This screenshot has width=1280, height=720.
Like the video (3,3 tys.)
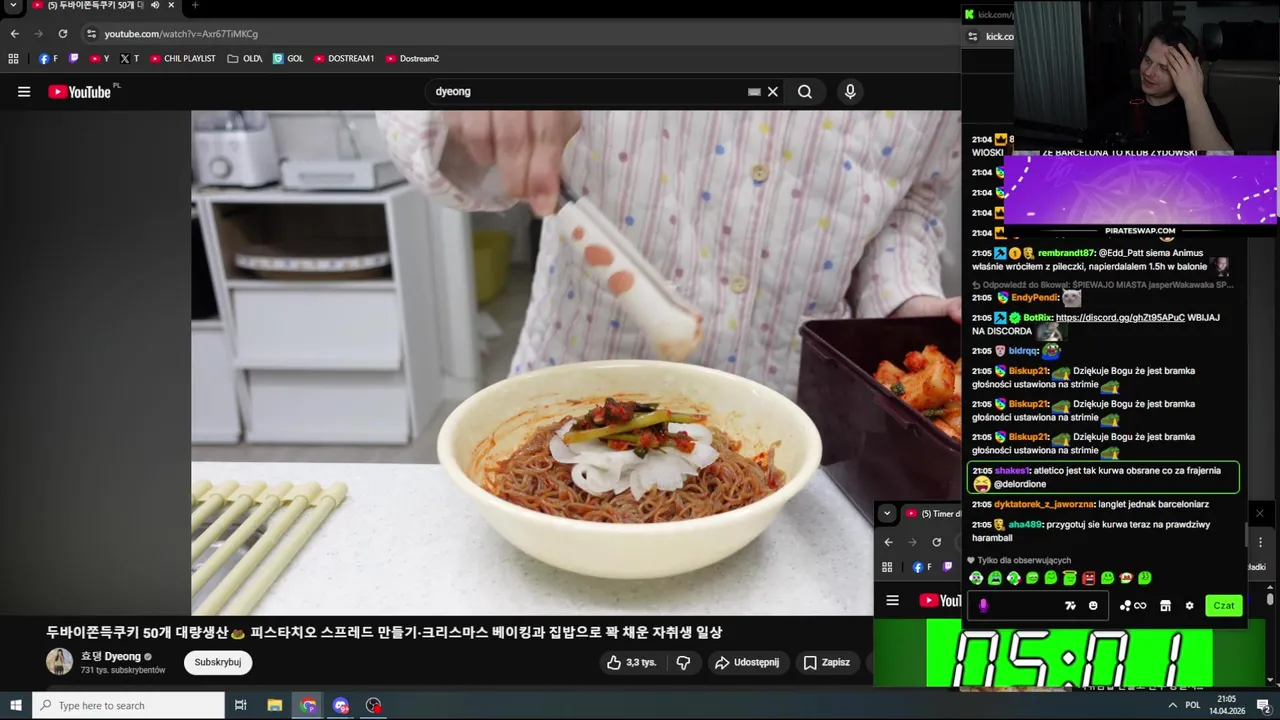tap(631, 662)
